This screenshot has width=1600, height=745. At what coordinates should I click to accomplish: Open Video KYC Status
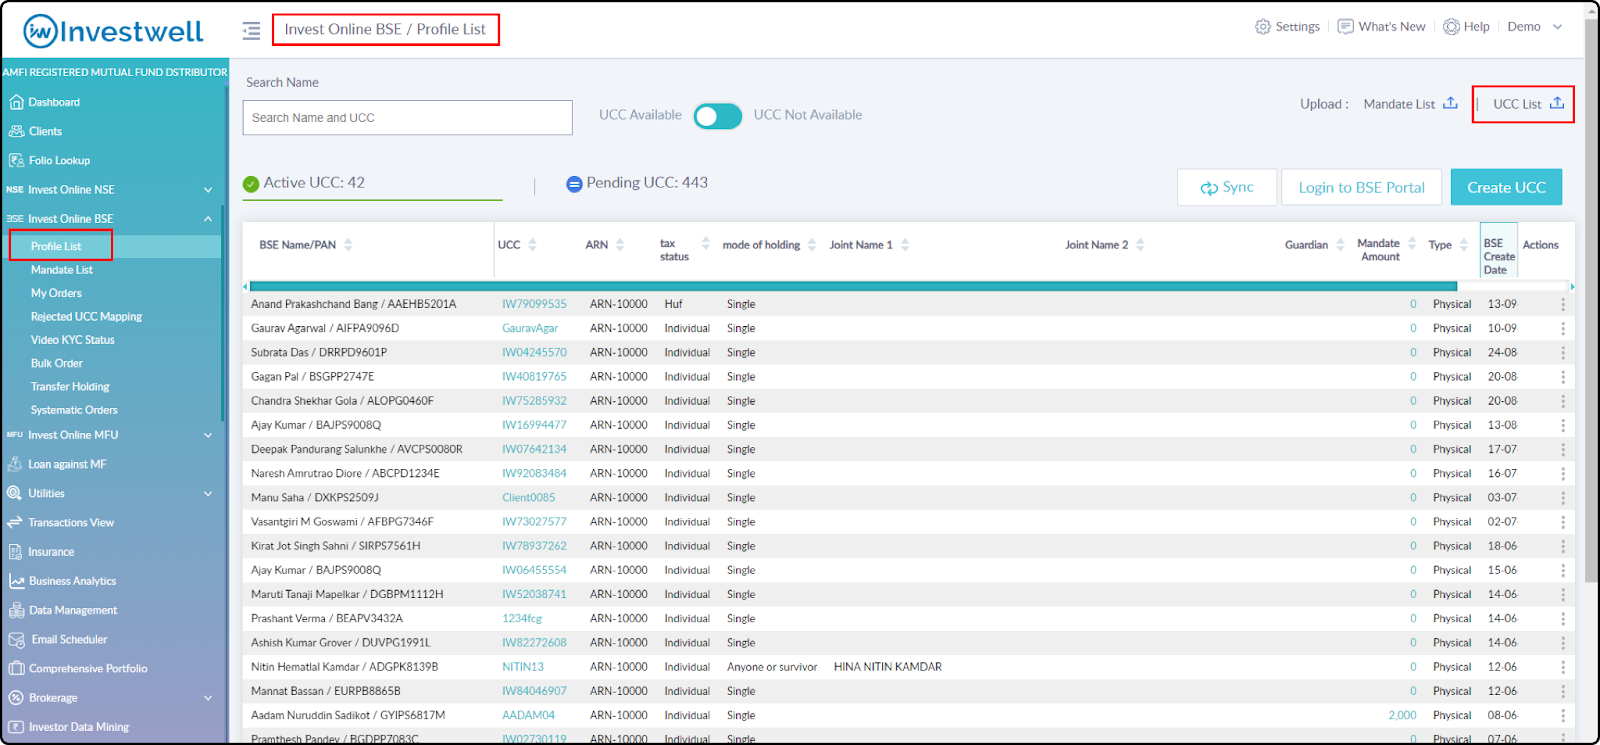click(72, 340)
